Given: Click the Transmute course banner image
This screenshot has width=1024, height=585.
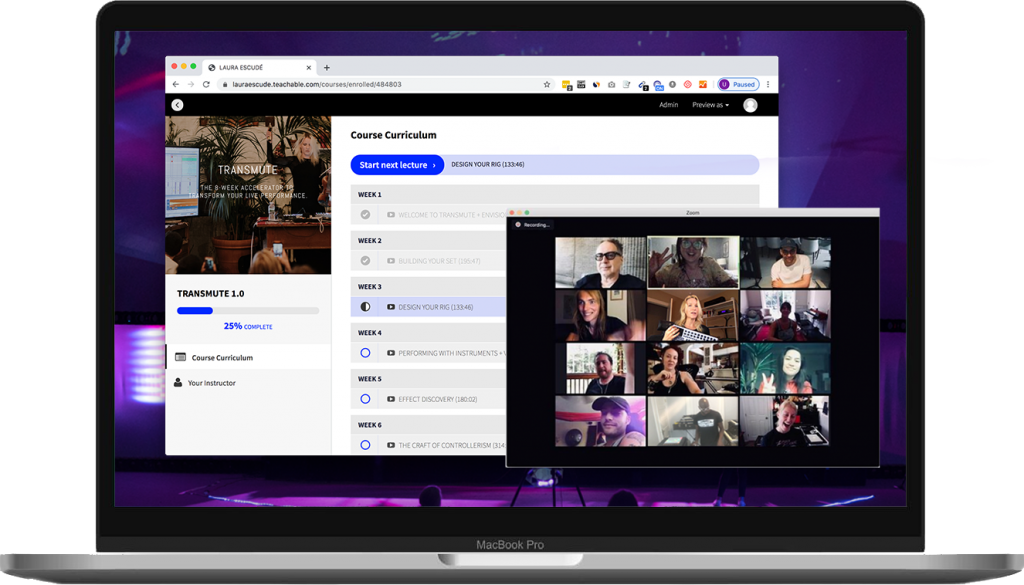Looking at the screenshot, I should click(248, 195).
